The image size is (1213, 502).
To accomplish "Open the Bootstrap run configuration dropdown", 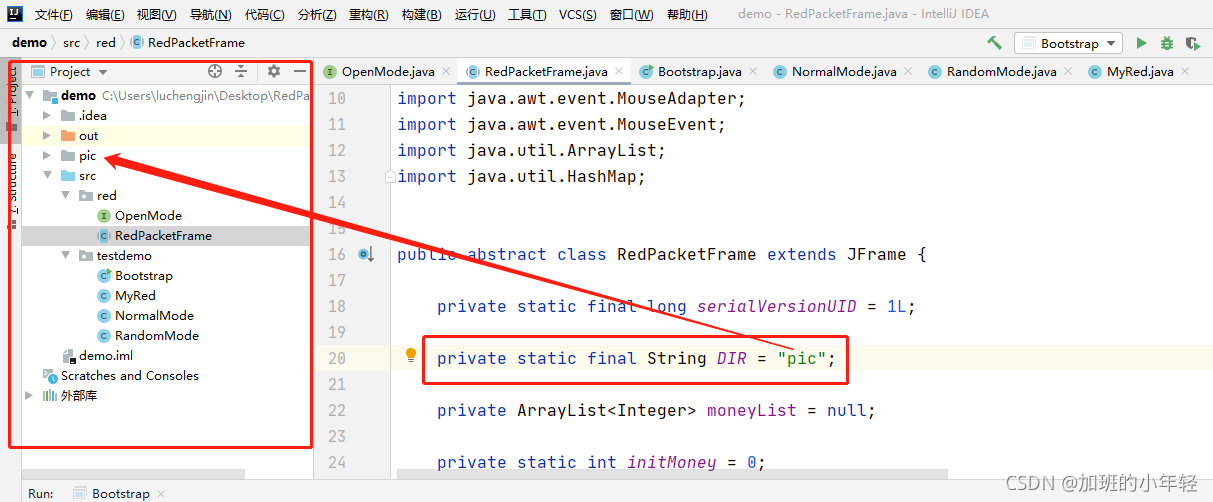I will [x=1068, y=43].
